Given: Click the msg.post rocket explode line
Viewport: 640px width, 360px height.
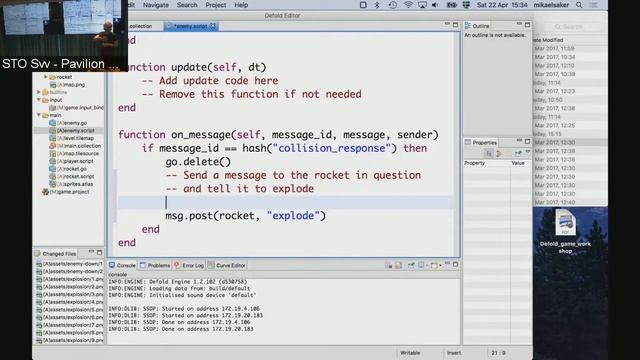Looking at the screenshot, I should click(x=245, y=216).
